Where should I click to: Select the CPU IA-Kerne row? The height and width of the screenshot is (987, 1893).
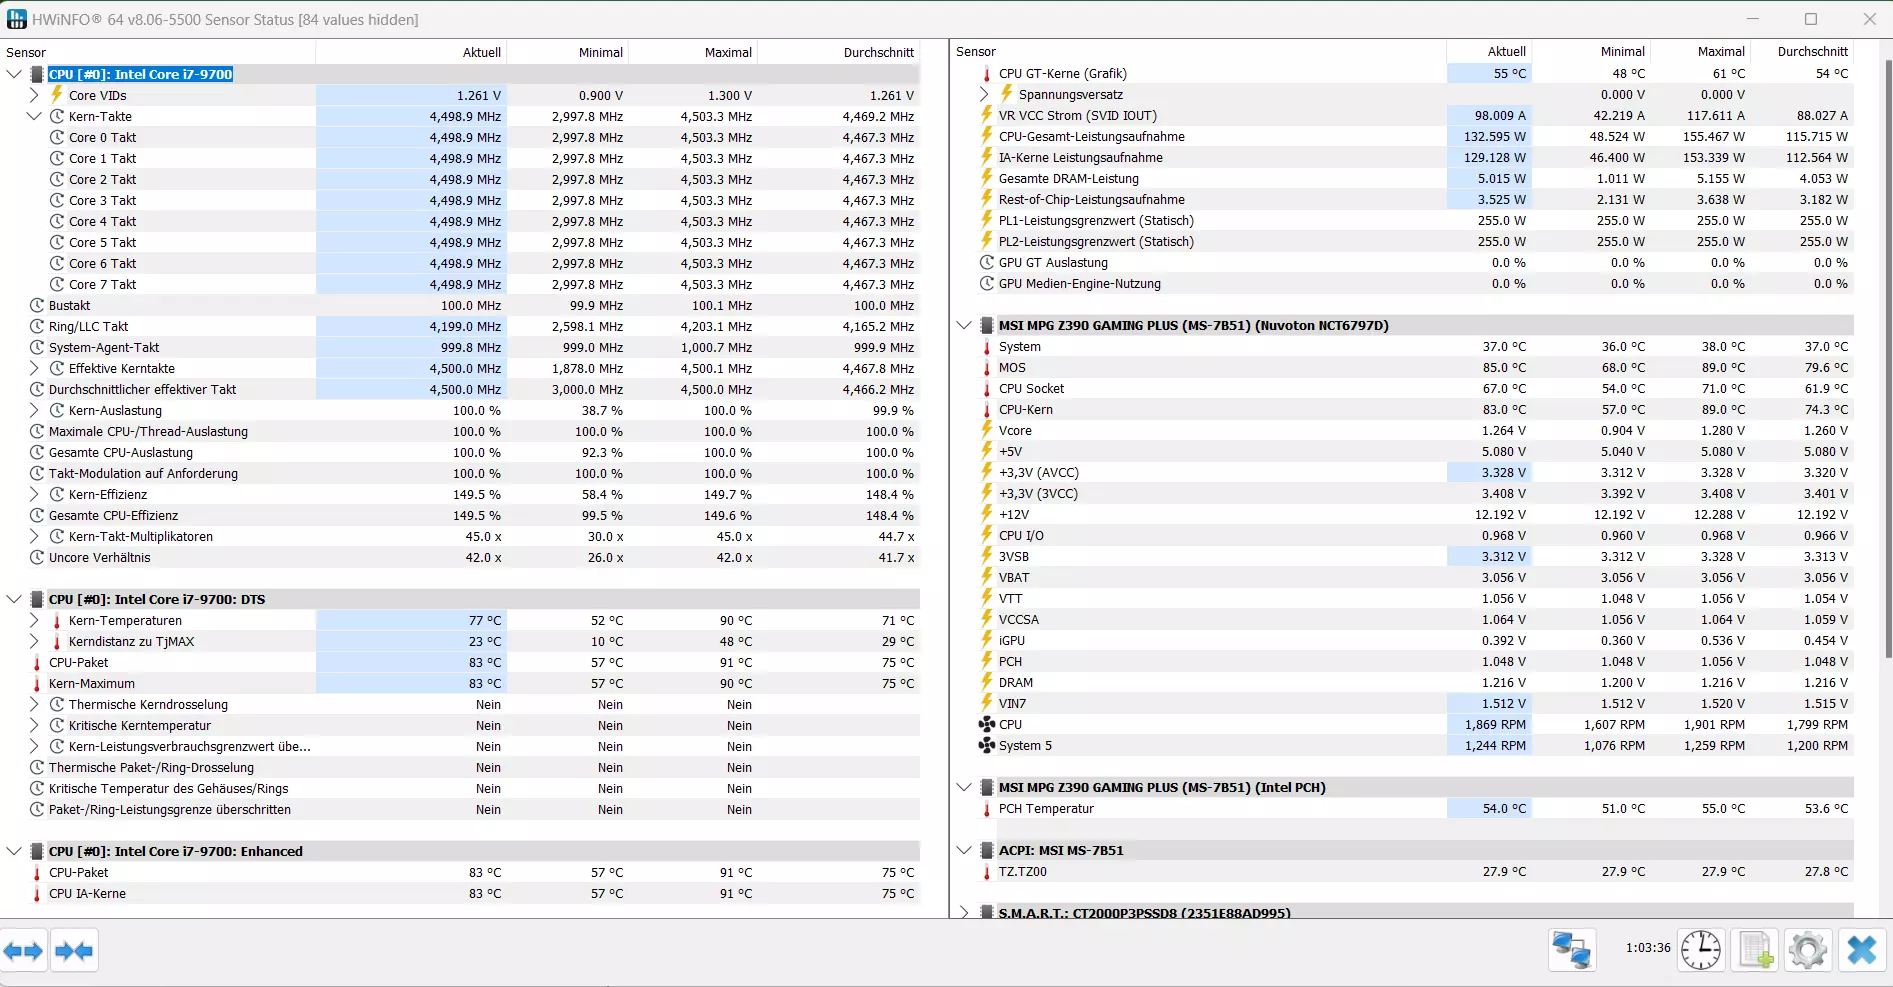click(473, 893)
